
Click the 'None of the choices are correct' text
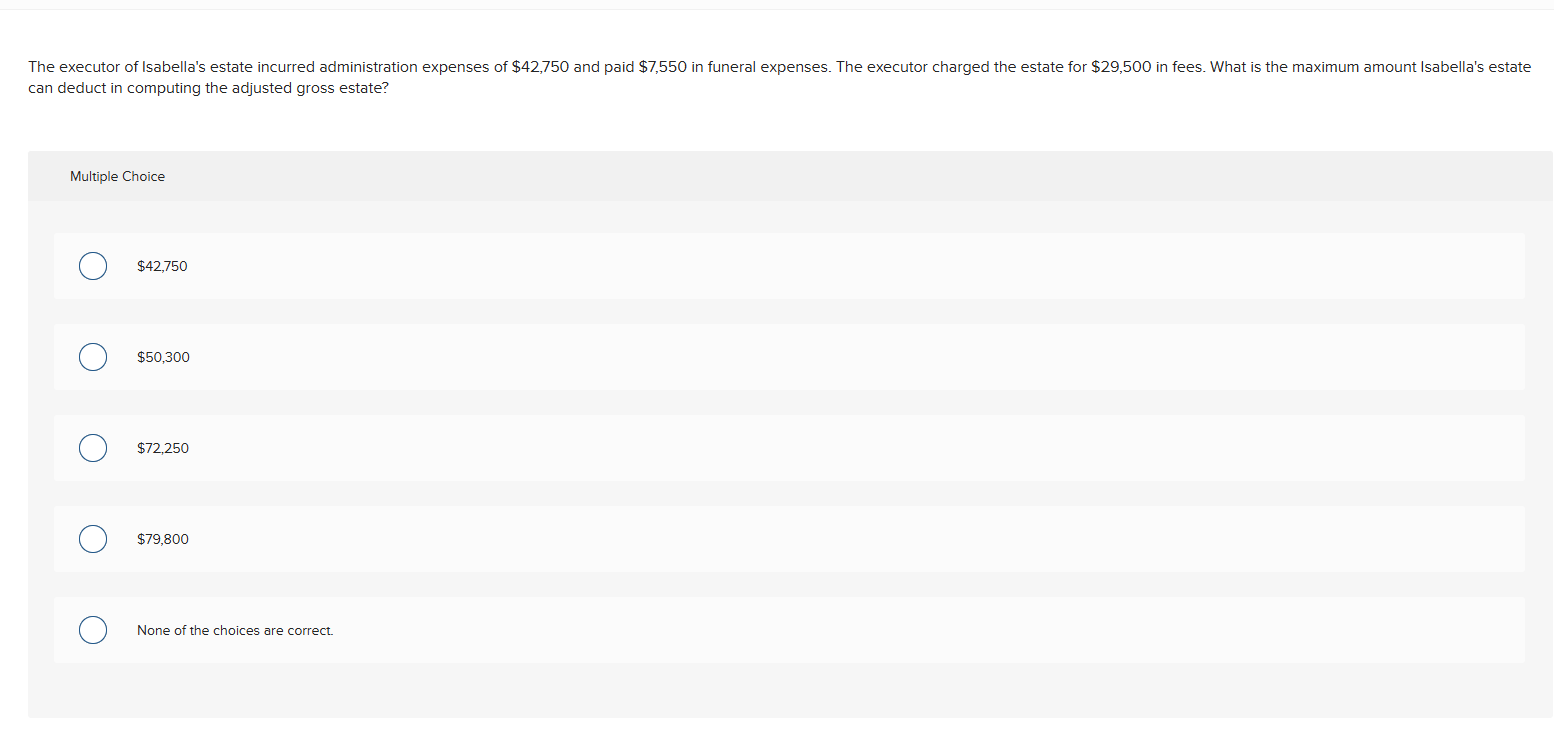pyautogui.click(x=236, y=630)
